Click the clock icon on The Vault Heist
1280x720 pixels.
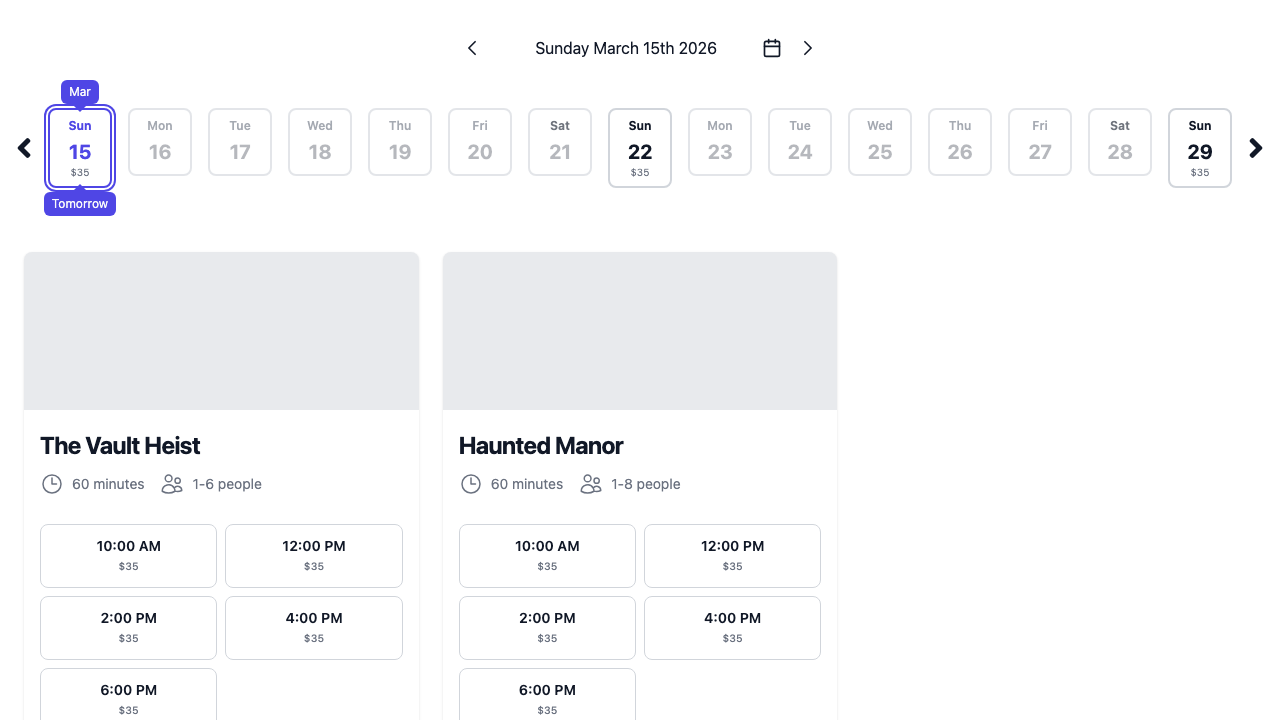(52, 484)
